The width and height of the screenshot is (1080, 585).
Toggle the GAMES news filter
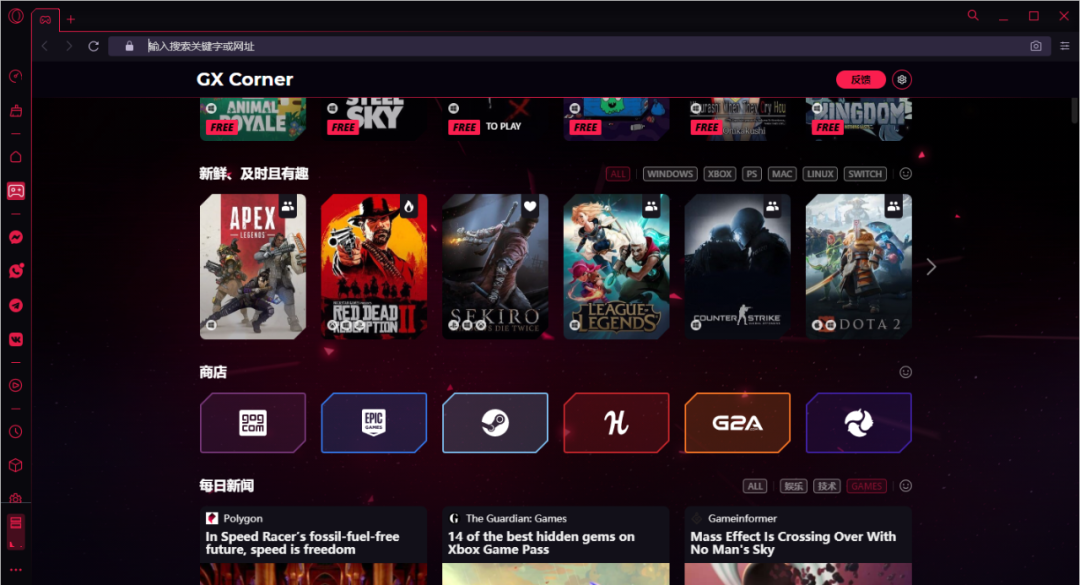pos(866,486)
